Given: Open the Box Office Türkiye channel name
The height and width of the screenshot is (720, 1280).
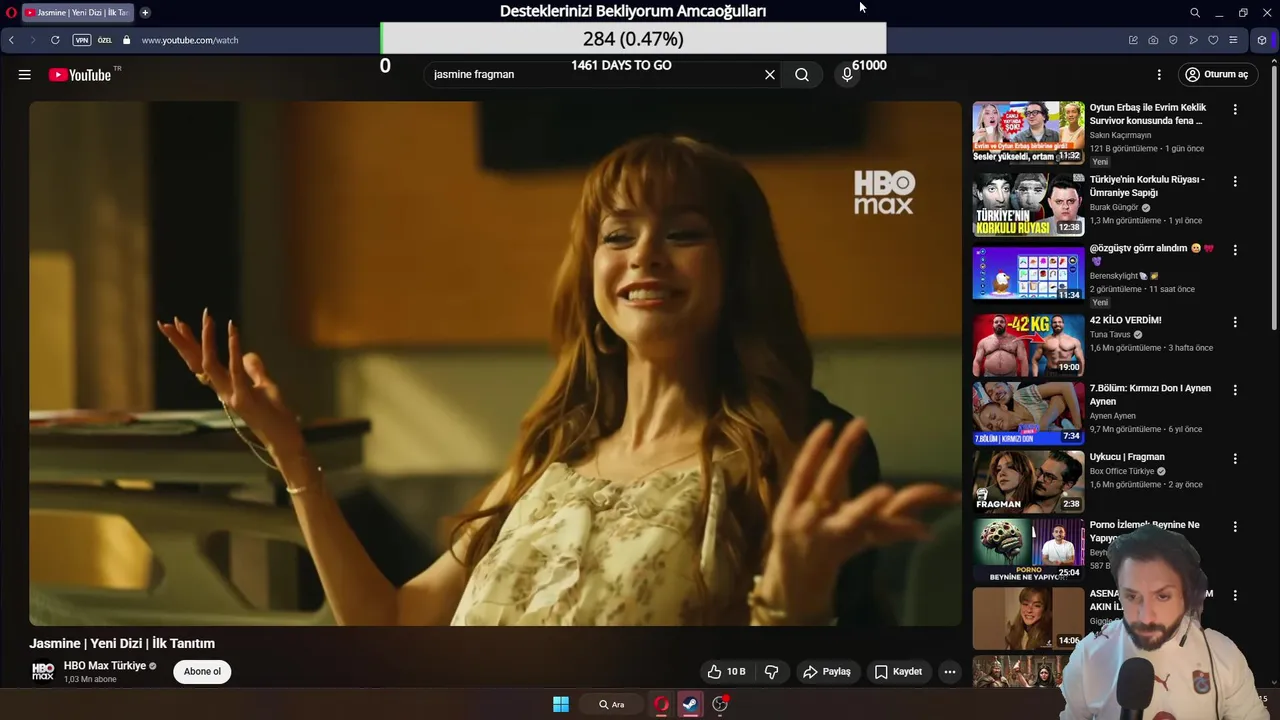Looking at the screenshot, I should (1122, 471).
